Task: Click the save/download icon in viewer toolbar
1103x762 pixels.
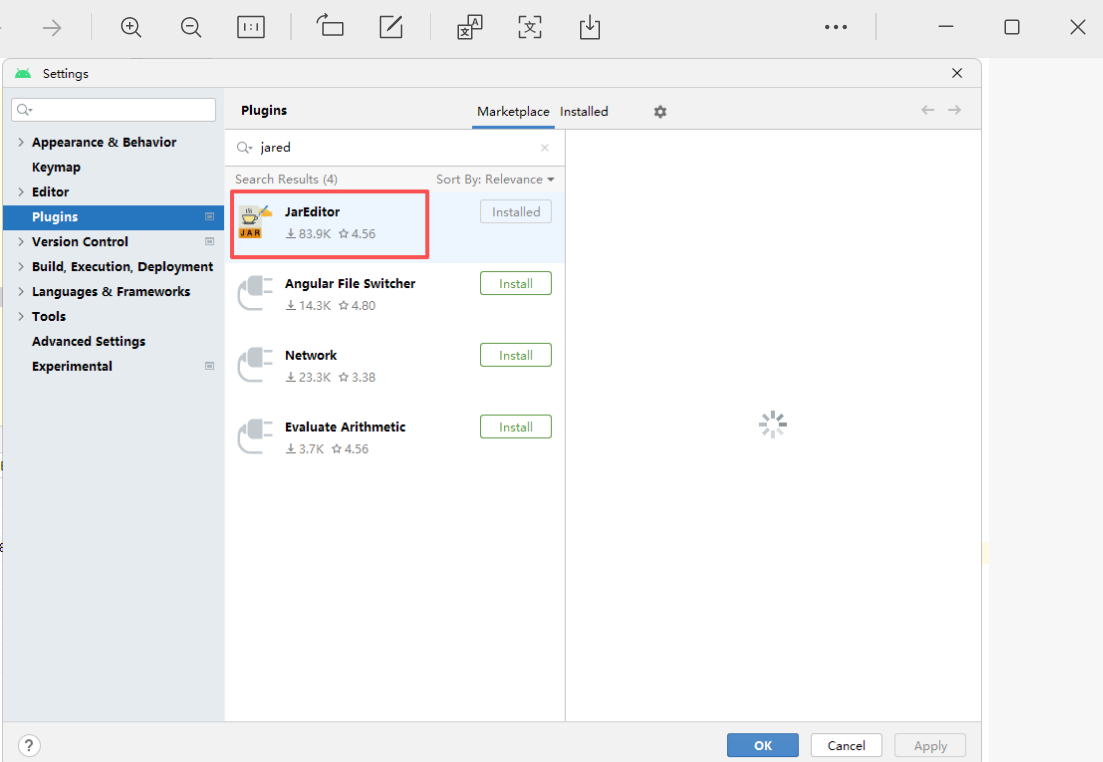Action: (x=589, y=27)
